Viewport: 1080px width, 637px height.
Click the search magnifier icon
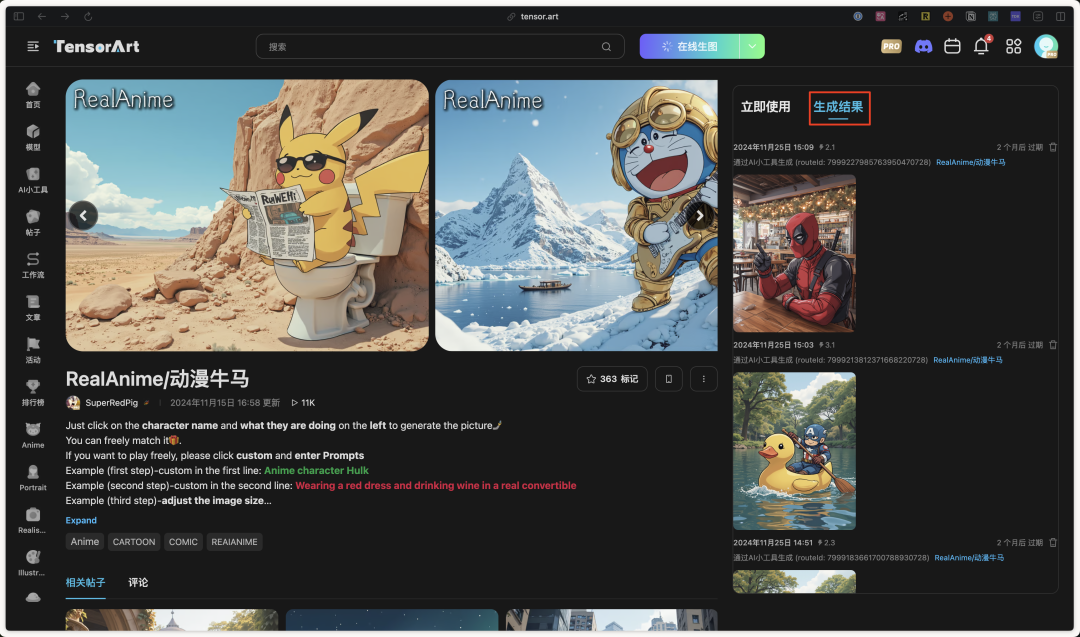click(606, 47)
